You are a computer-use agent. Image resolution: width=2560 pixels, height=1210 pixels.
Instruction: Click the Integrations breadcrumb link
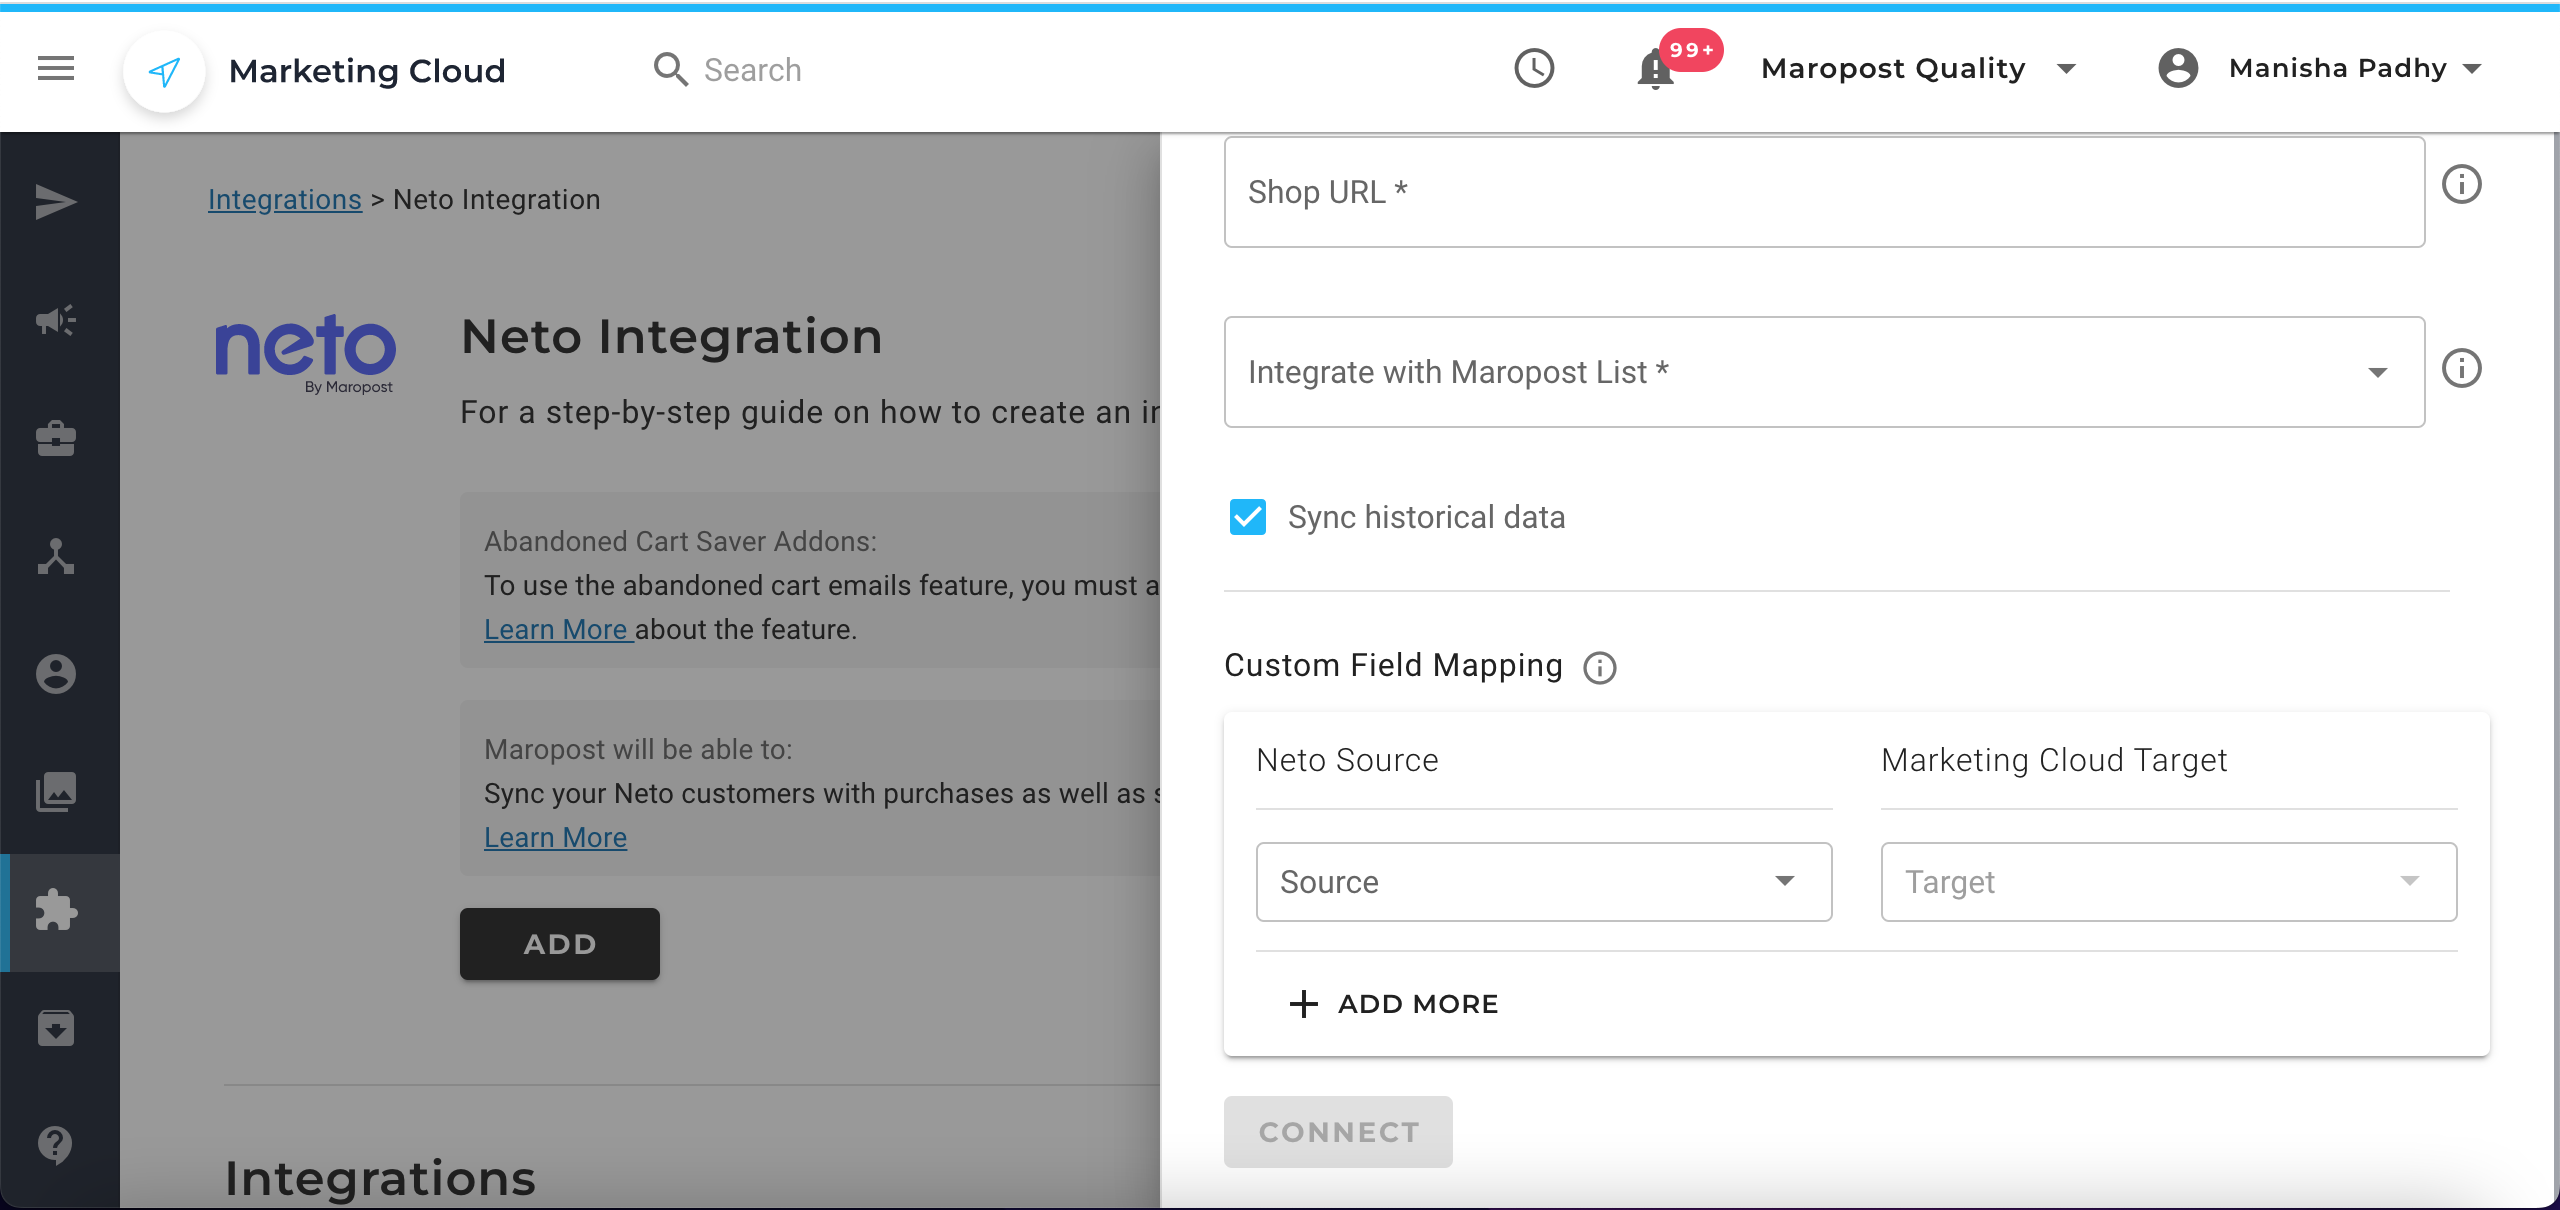click(x=284, y=200)
